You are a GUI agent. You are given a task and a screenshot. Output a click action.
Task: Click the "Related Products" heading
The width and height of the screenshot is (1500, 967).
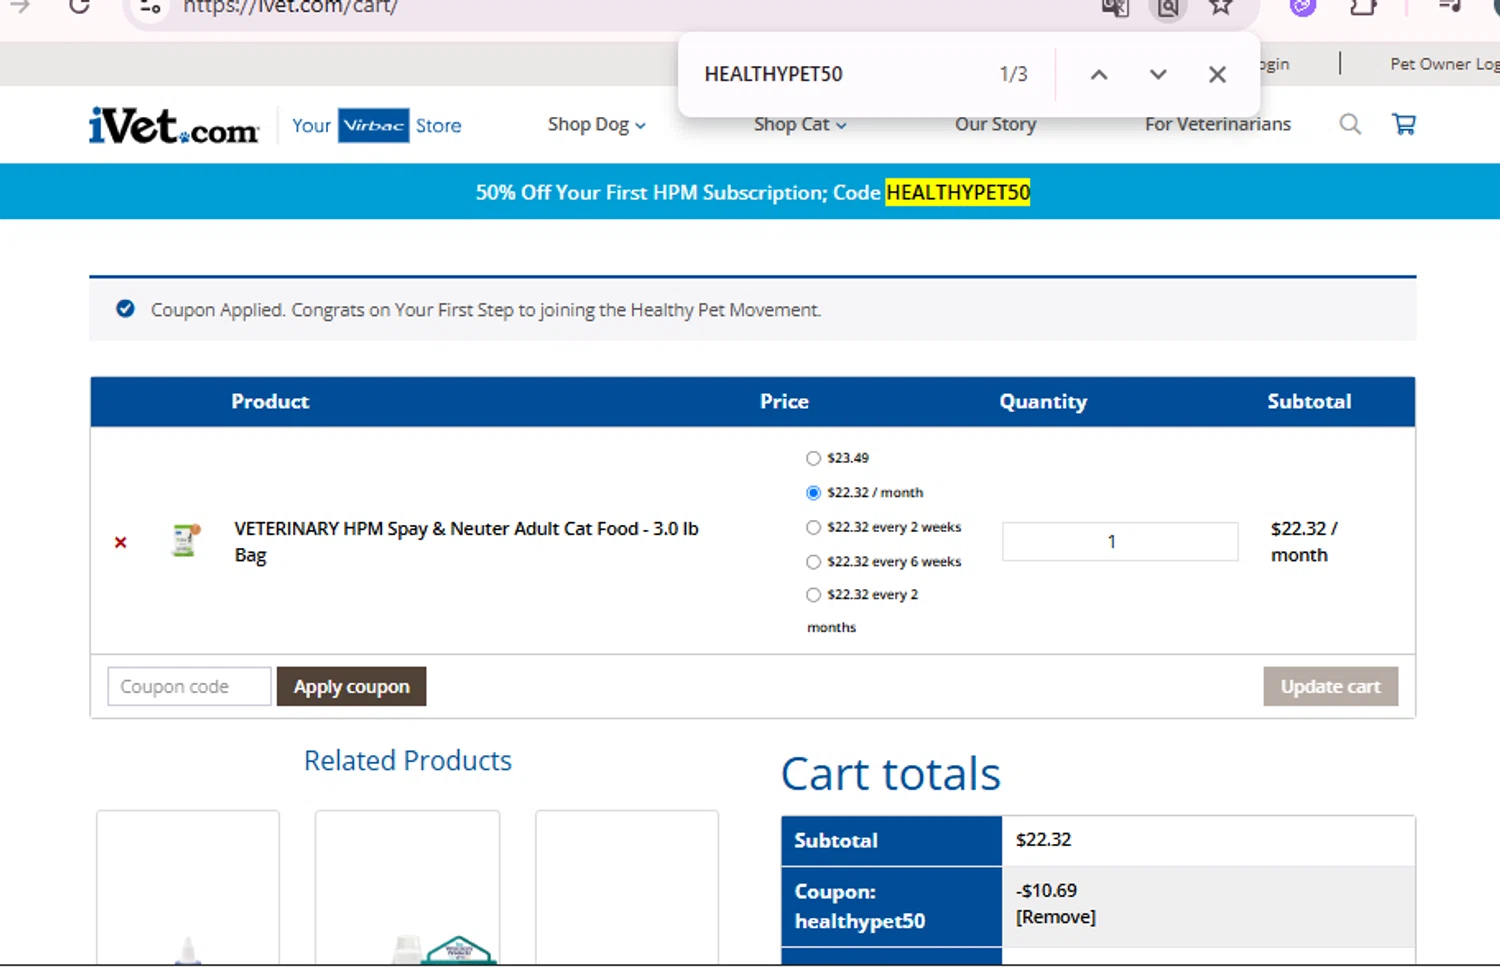(408, 761)
